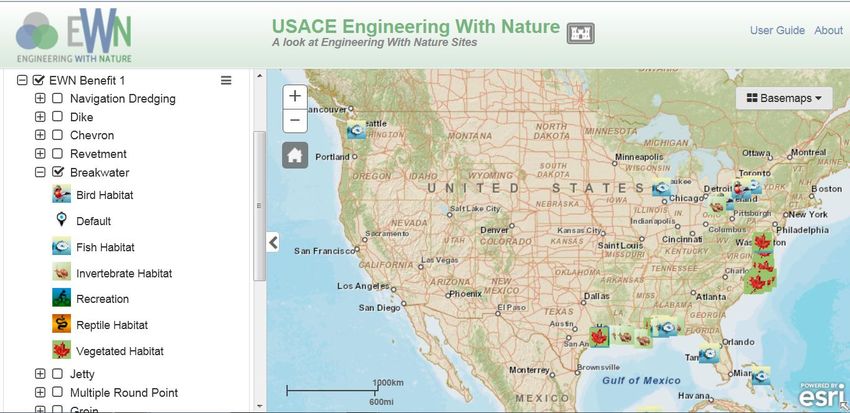Collapse the Breakwater node
Screen dimensions: 850x413
click(x=40, y=172)
